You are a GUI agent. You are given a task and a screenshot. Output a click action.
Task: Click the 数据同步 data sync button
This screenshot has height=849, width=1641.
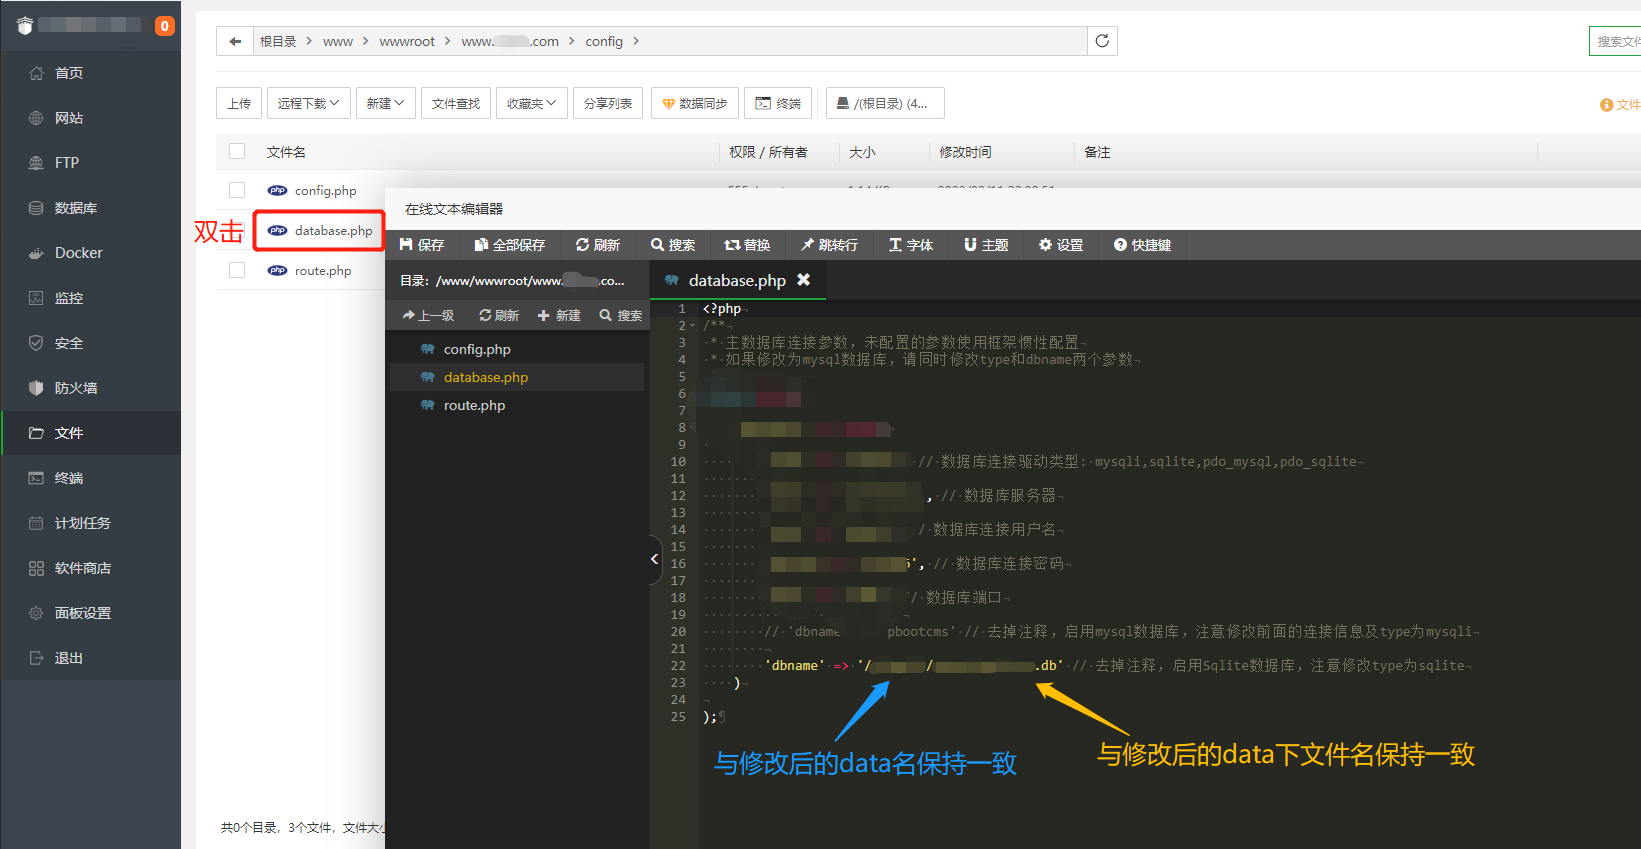pyautogui.click(x=695, y=103)
